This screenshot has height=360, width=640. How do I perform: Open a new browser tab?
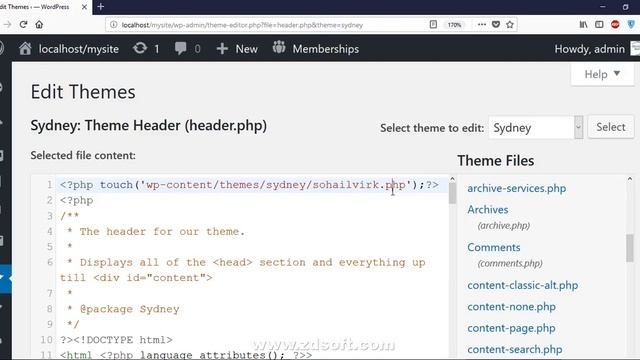click(101, 7)
